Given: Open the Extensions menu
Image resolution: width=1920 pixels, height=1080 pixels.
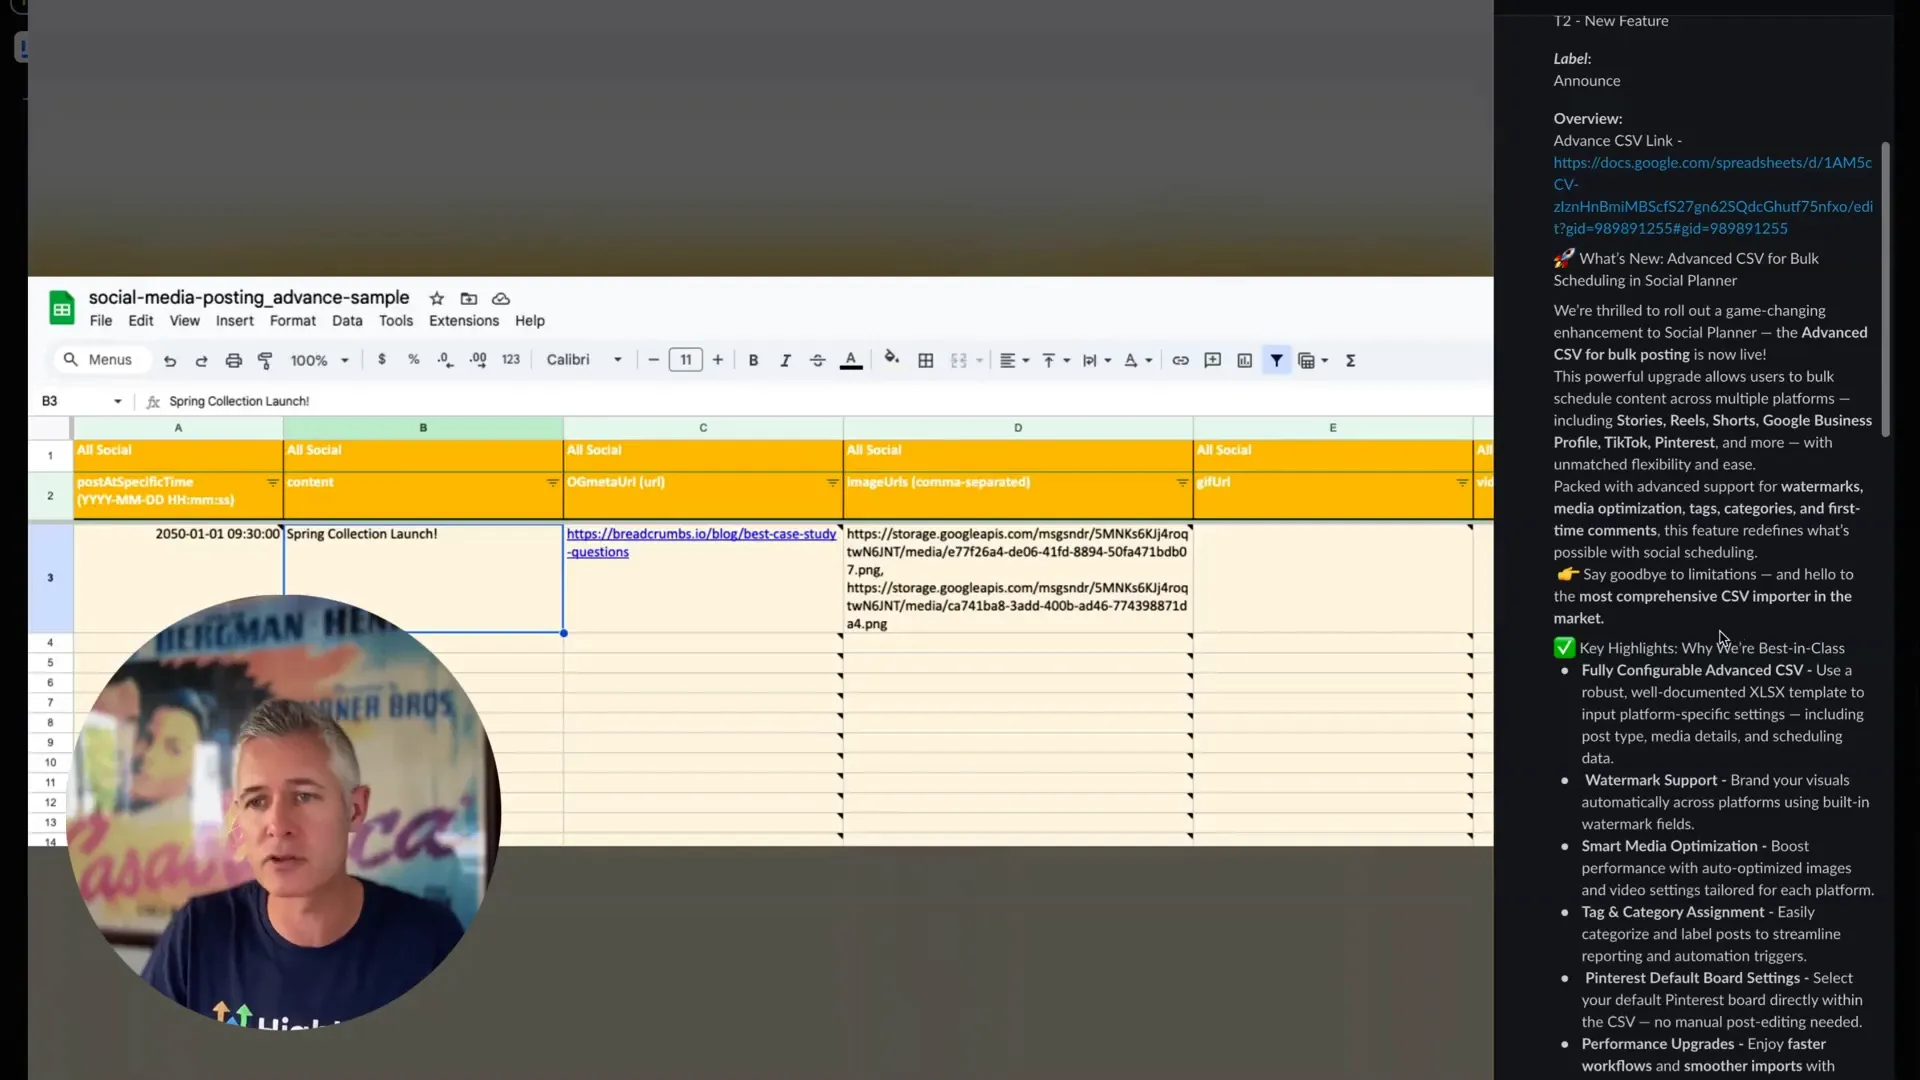Looking at the screenshot, I should (x=464, y=321).
